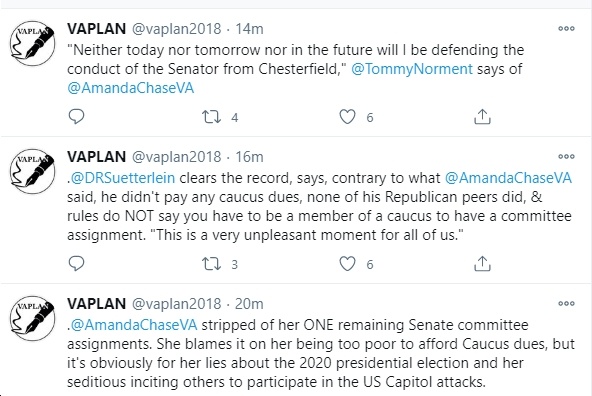Image resolution: width=592 pixels, height=396 pixels.
Task: Open VAPLAN display name on the 16m tweet
Action: point(97,157)
